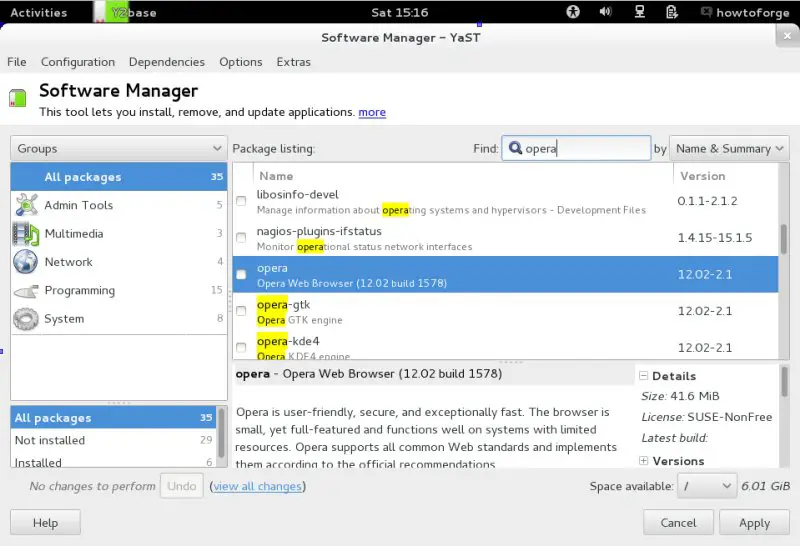Open the Configuration menu
This screenshot has height=546, width=800.
click(78, 62)
